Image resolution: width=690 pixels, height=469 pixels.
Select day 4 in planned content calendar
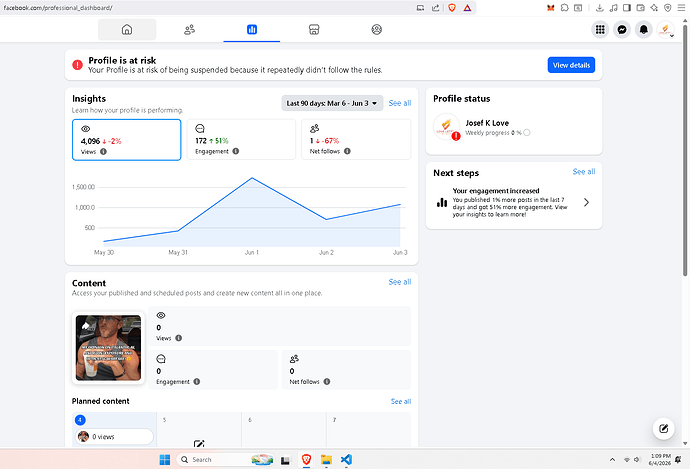pyautogui.click(x=80, y=420)
